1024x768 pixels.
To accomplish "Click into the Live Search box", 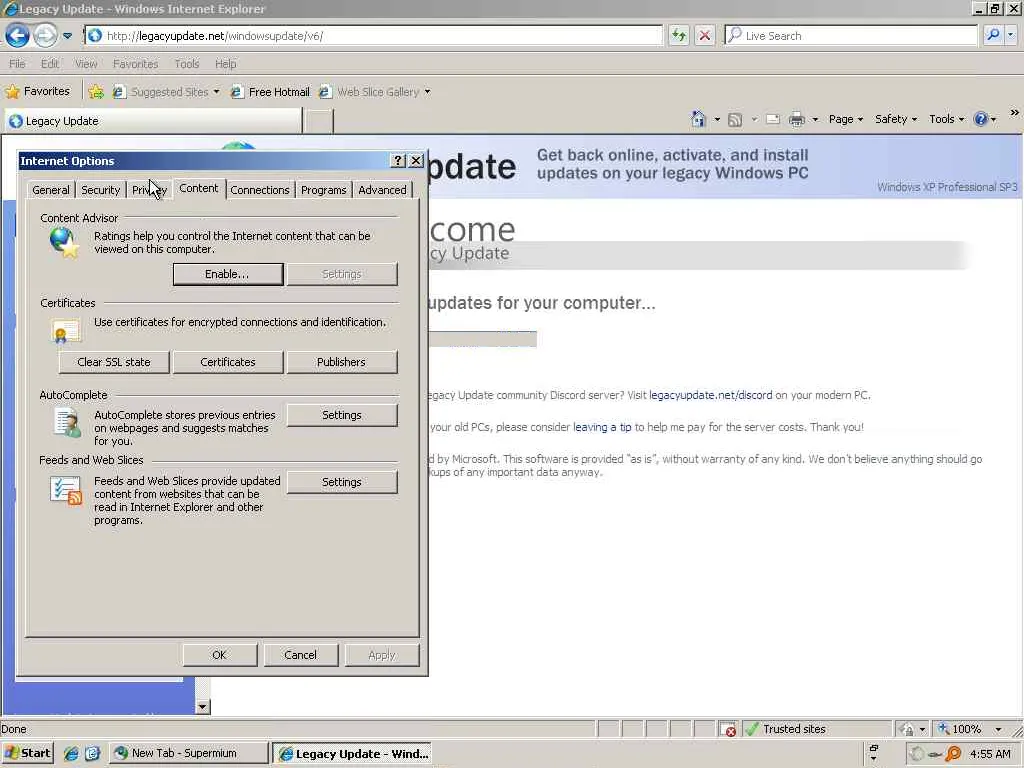I will click(850, 35).
